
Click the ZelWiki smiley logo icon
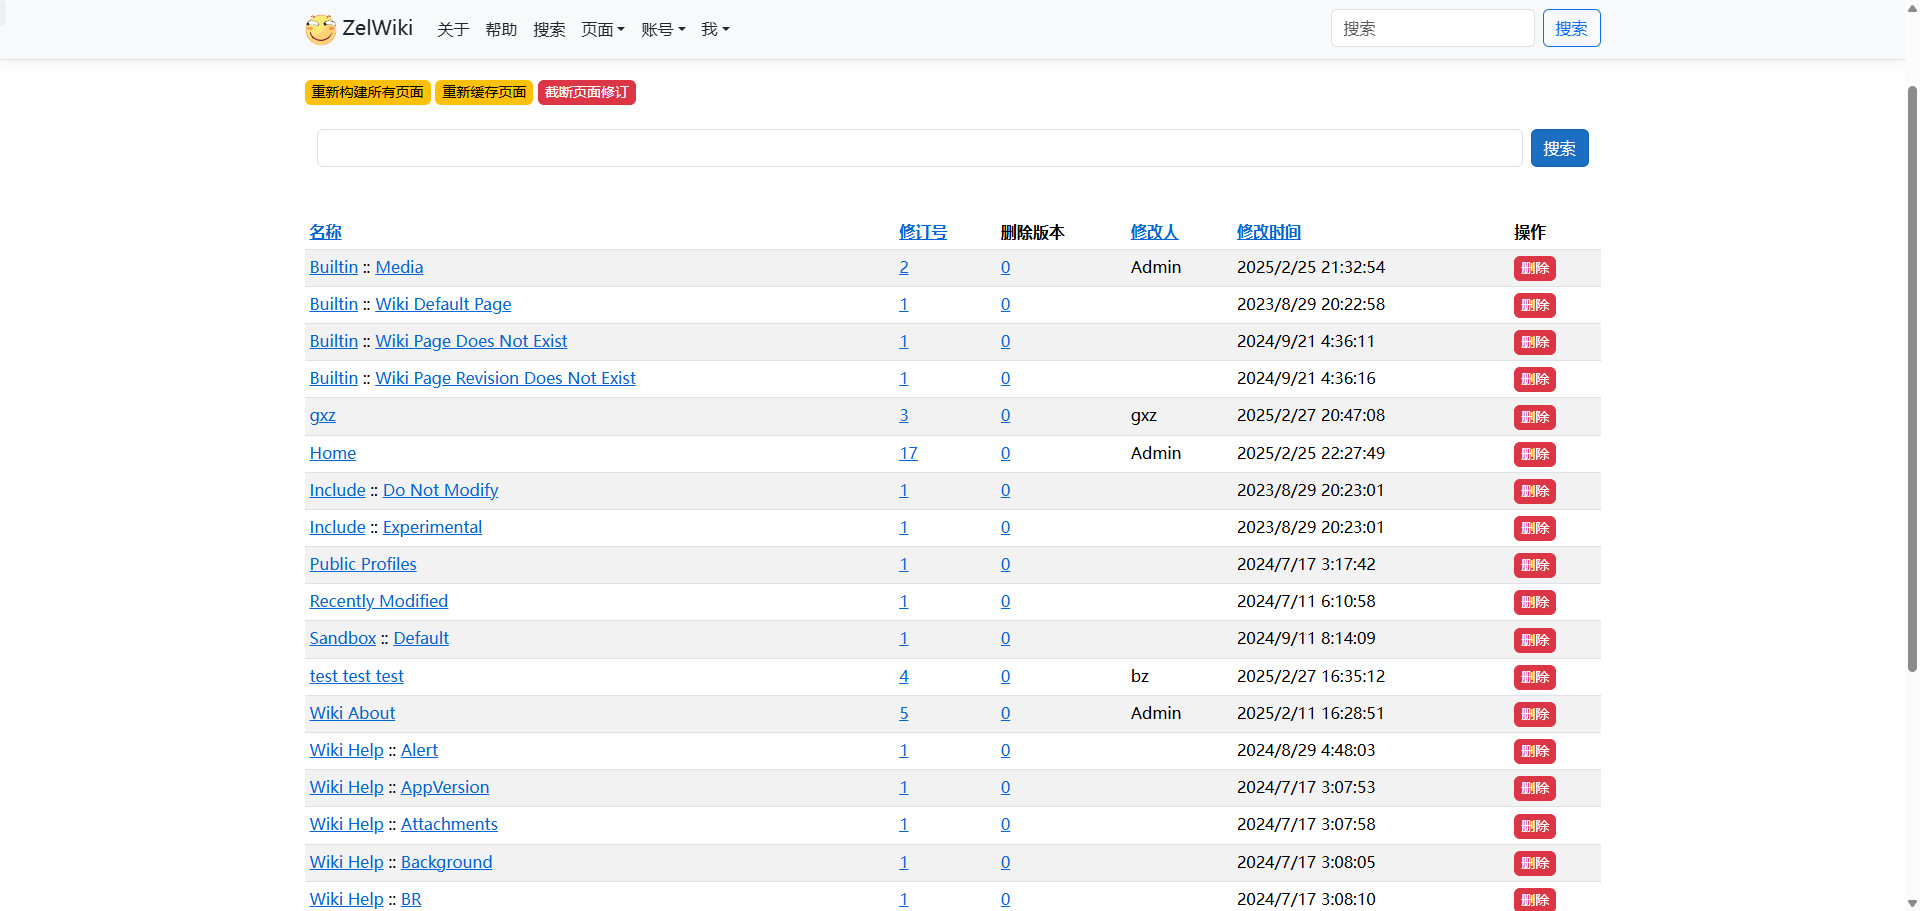[320, 29]
